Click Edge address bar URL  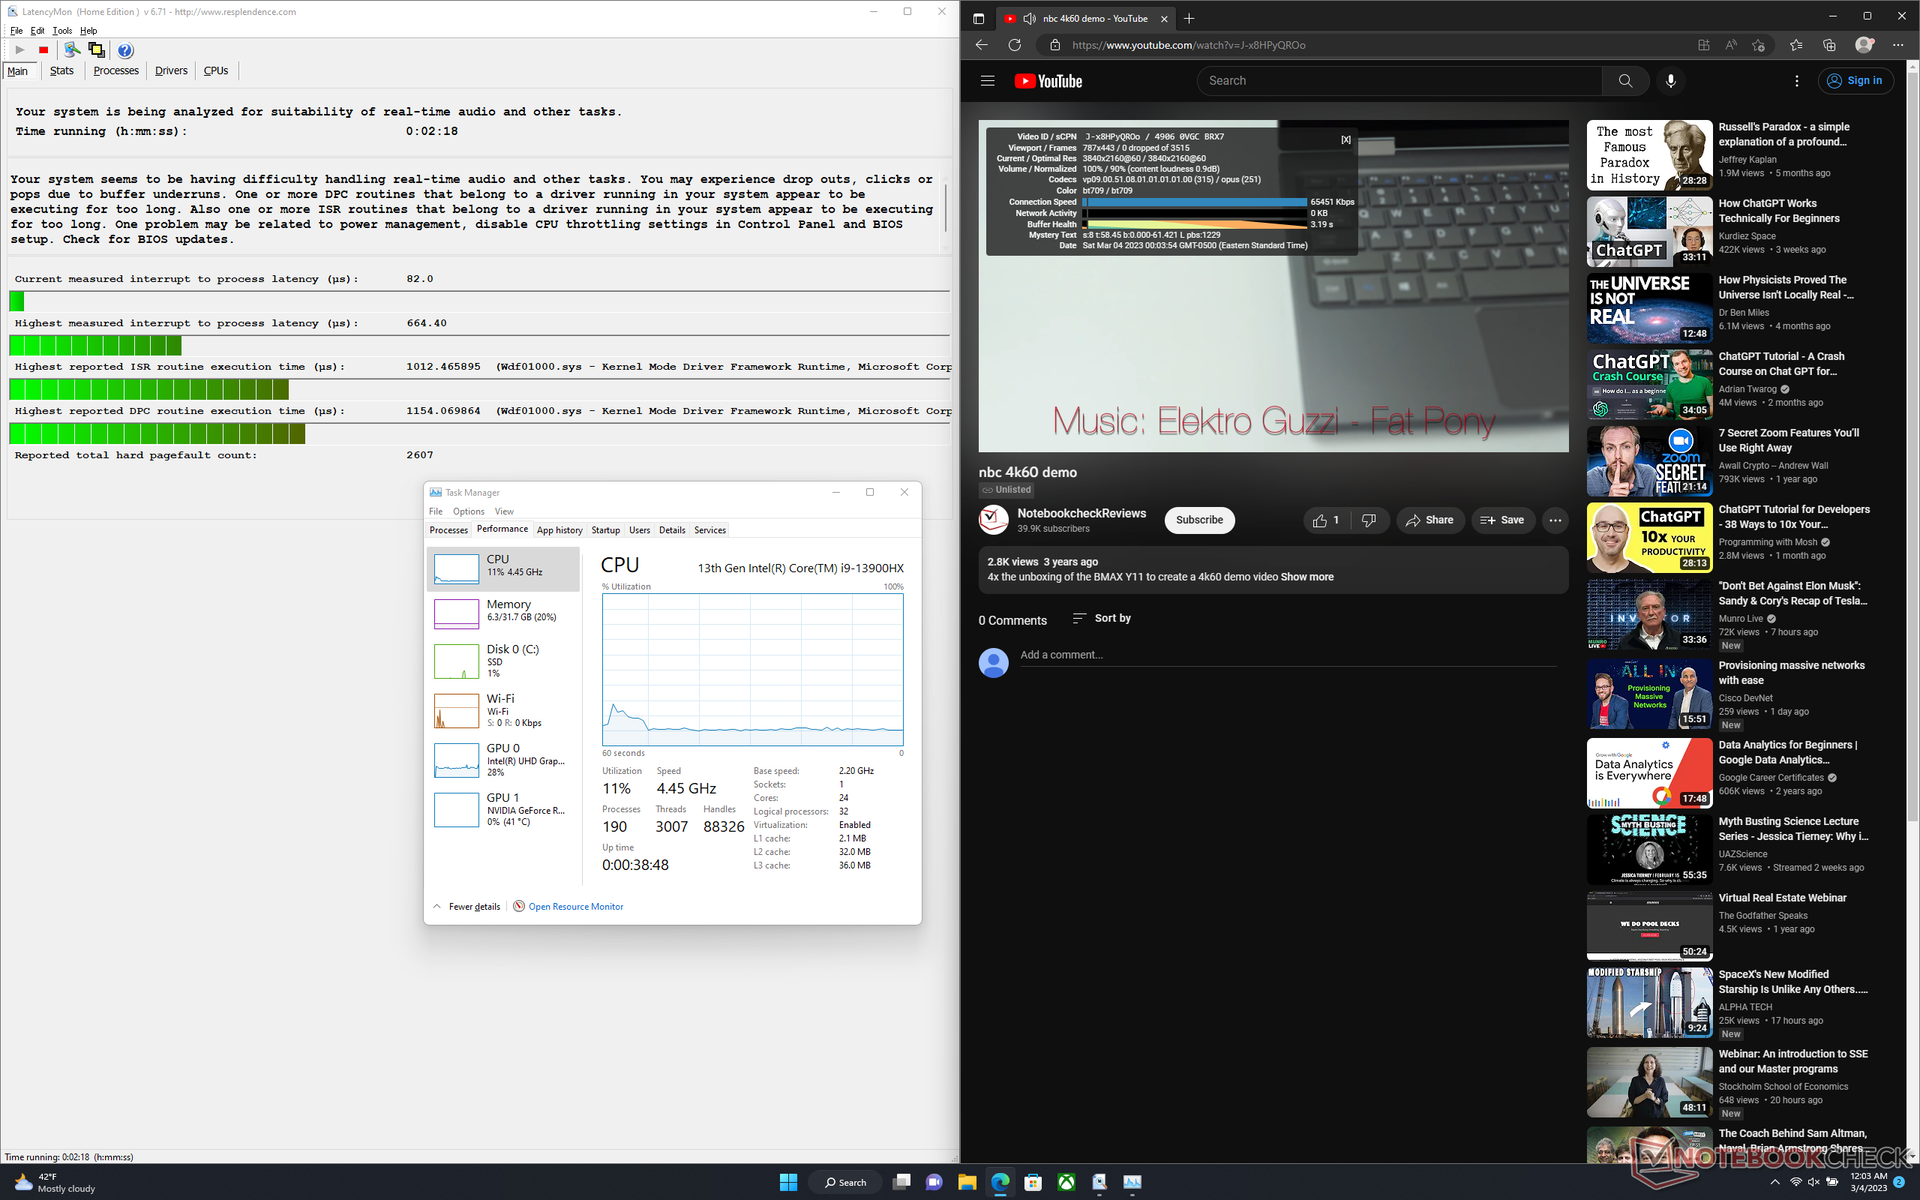point(1188,45)
